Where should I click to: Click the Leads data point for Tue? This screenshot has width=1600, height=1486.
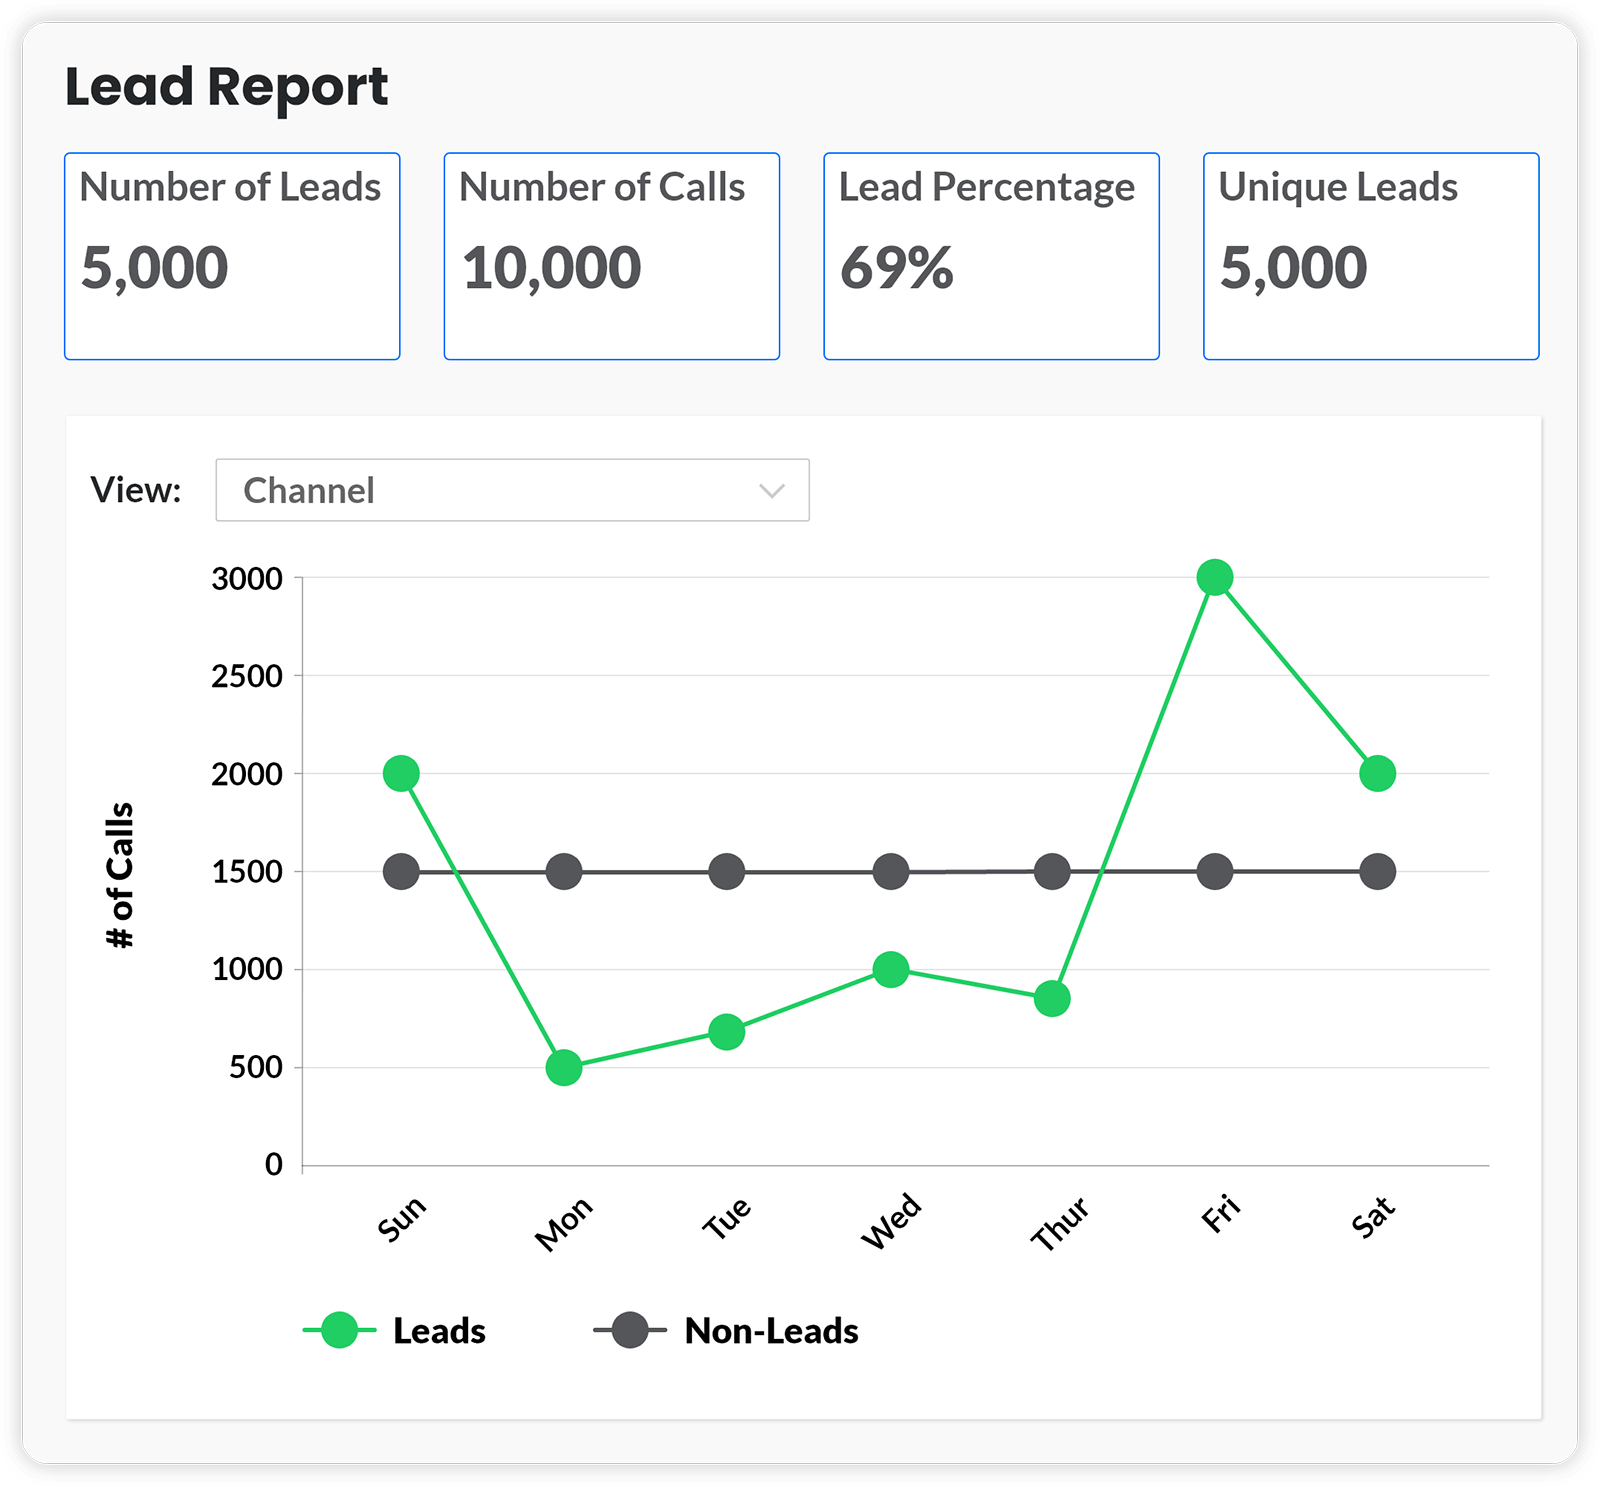point(727,1031)
